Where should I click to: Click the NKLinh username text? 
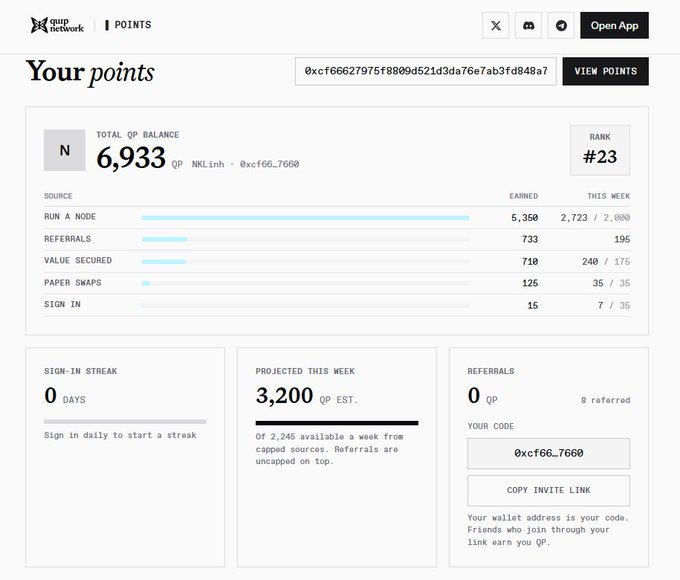point(208,164)
